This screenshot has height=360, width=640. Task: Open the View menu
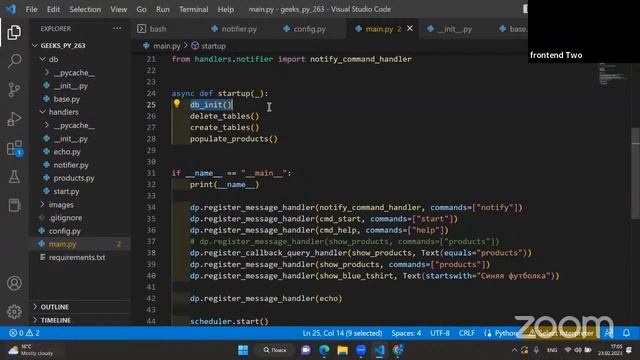pyautogui.click(x=118, y=9)
